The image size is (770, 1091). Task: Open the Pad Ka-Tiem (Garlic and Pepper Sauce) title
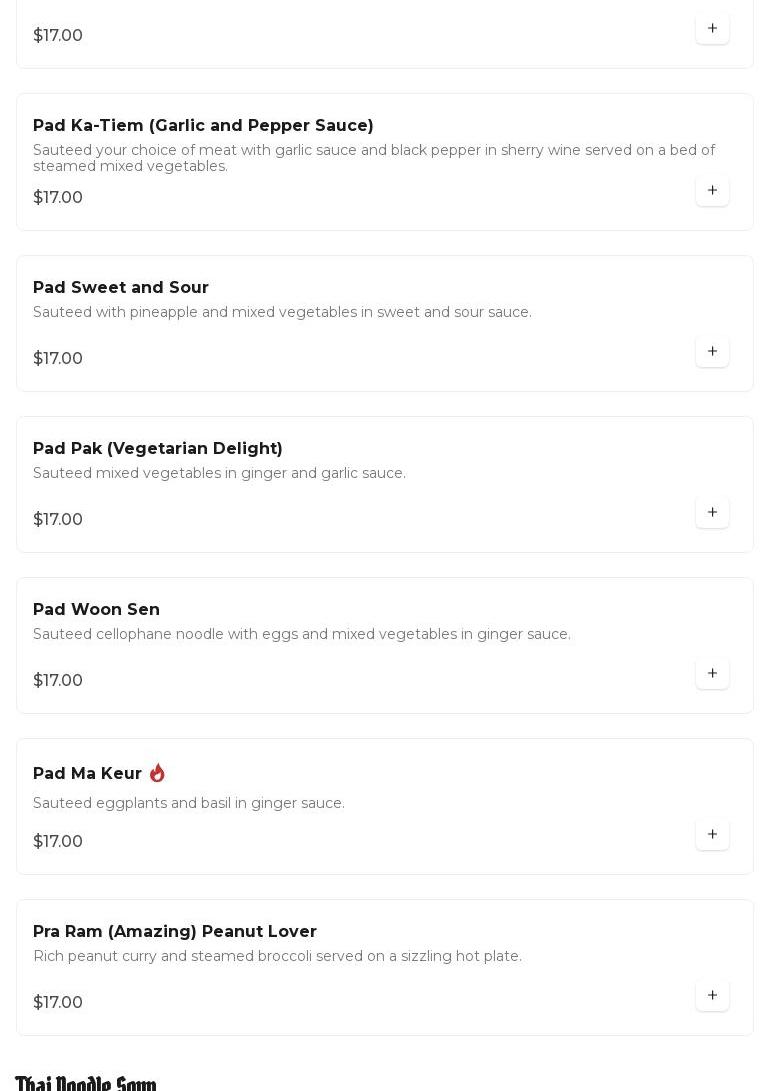[x=203, y=125]
